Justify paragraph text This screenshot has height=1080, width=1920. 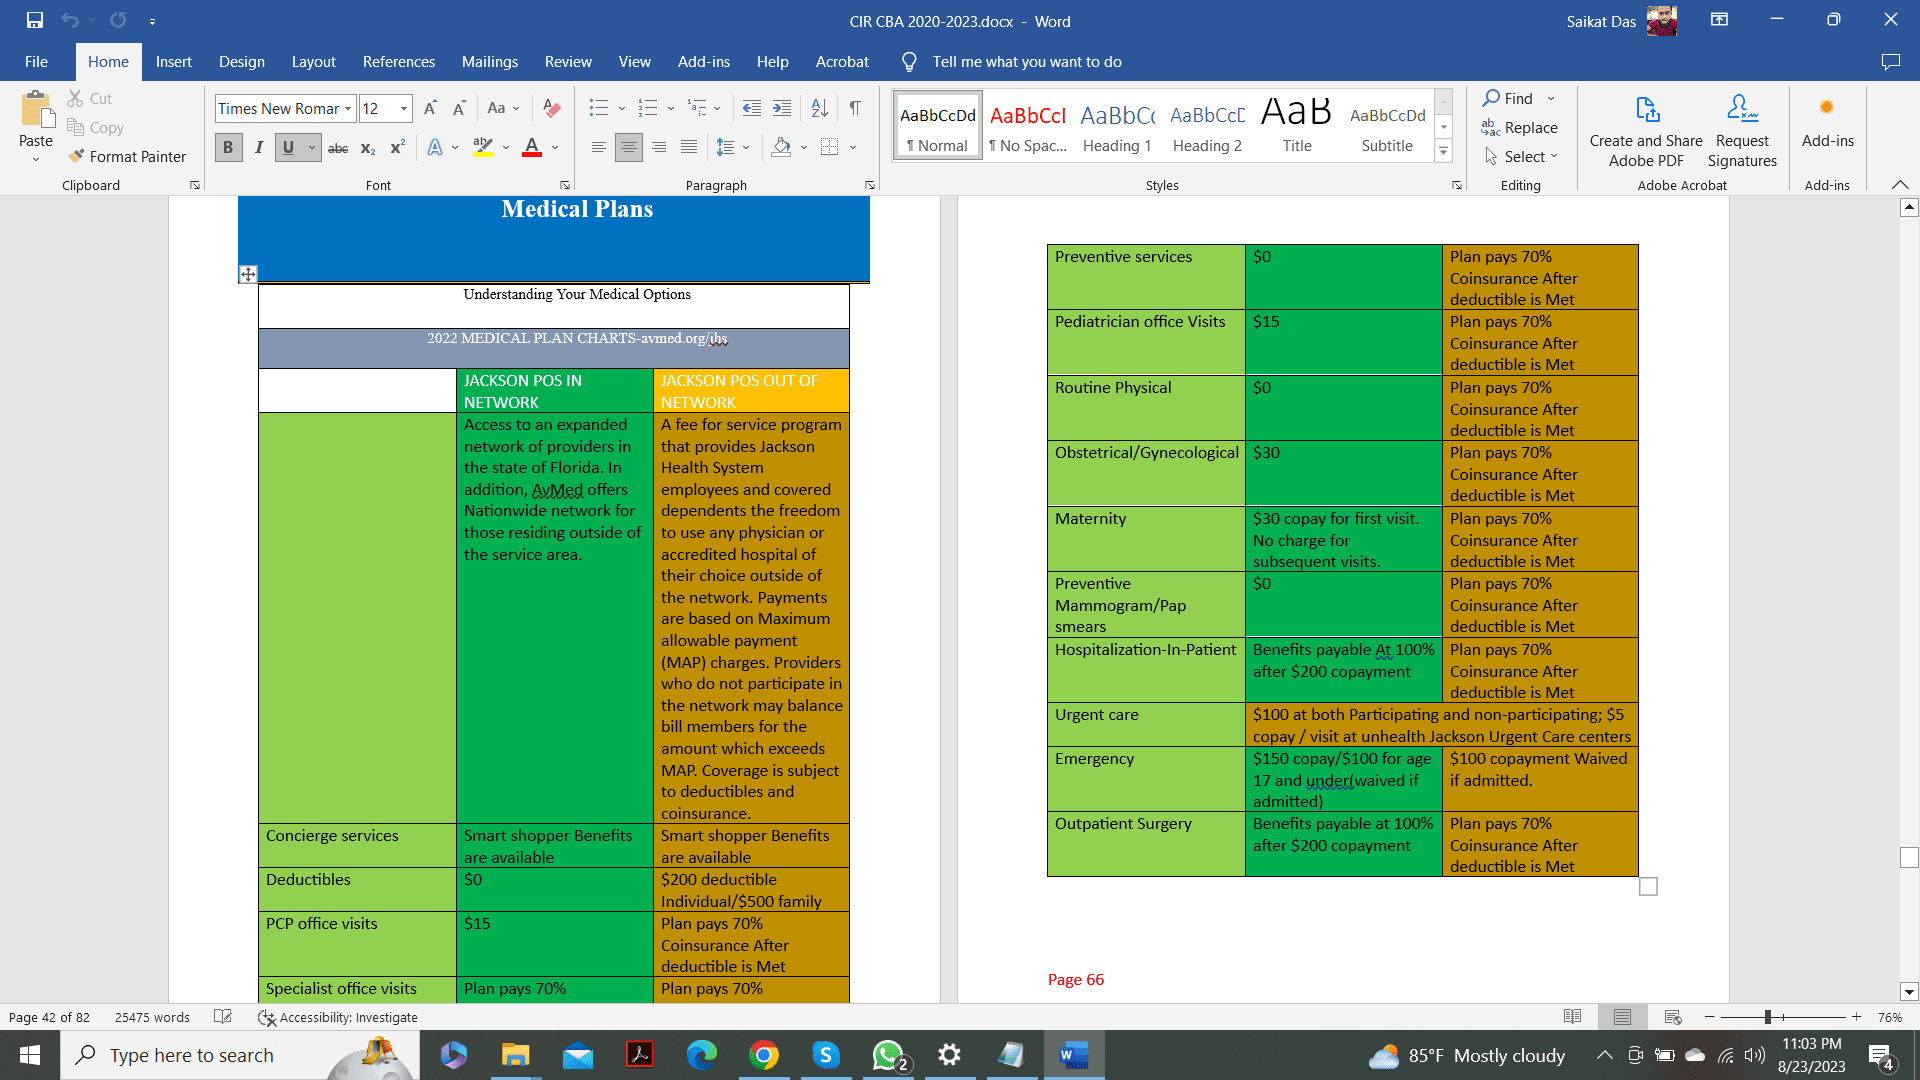689,148
